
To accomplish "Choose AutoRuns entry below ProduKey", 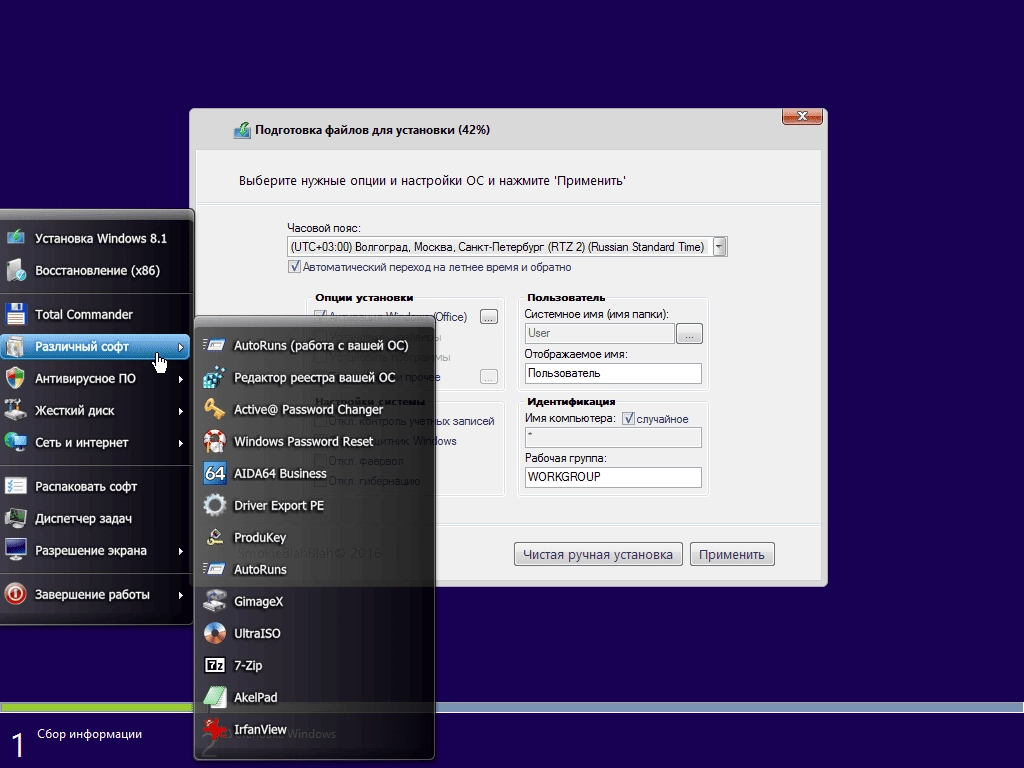I will coord(315,569).
